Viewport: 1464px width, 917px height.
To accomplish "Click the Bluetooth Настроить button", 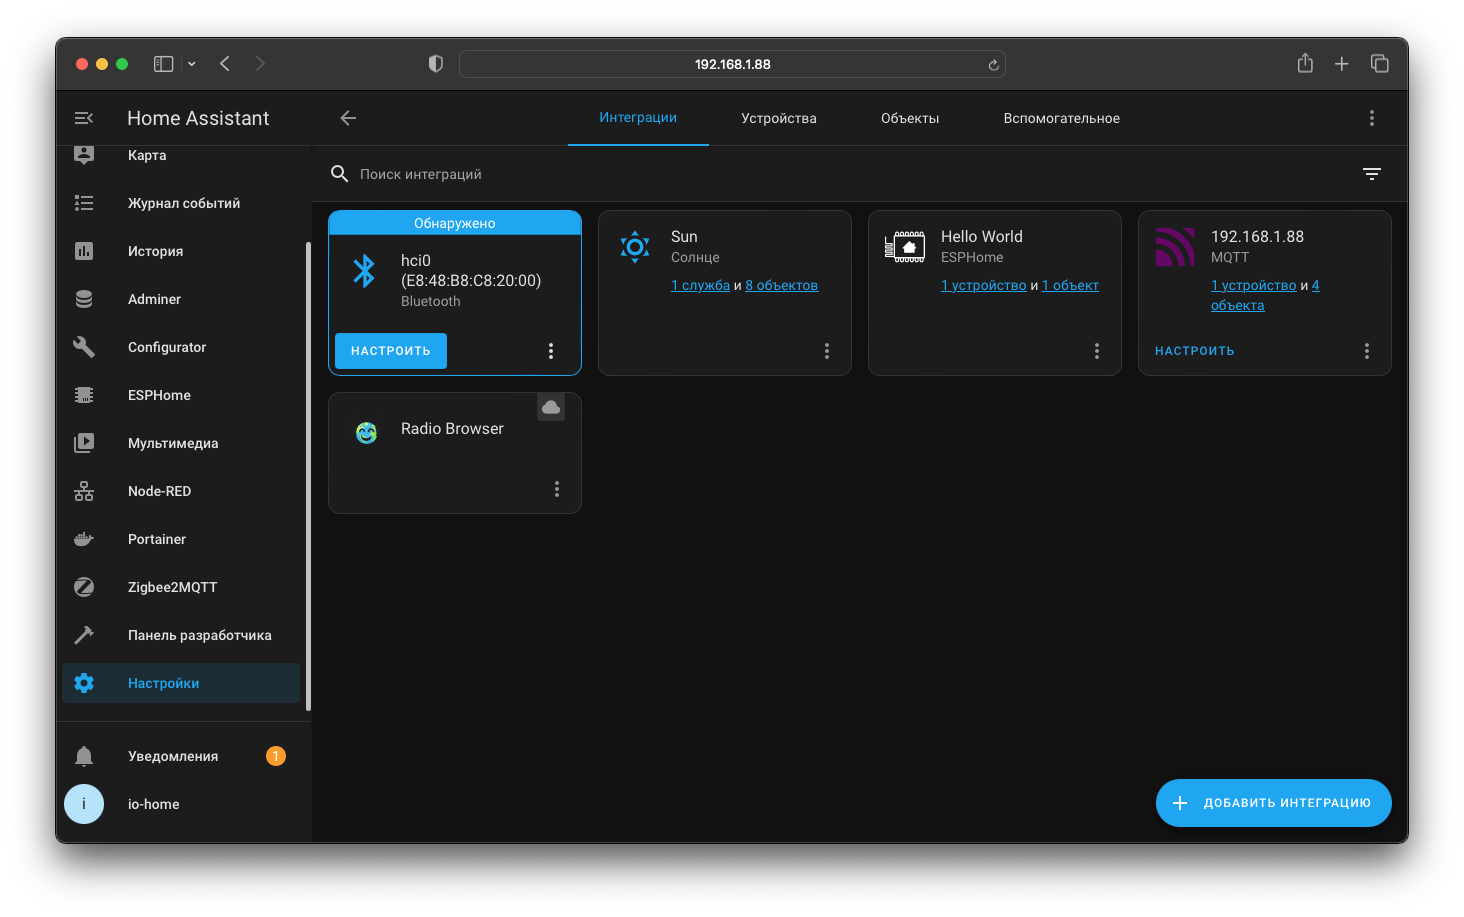I will point(391,351).
